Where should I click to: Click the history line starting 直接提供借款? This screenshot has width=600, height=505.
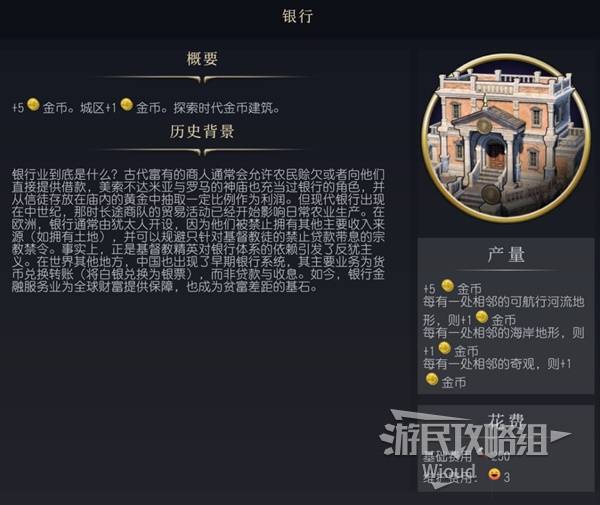click(x=198, y=187)
